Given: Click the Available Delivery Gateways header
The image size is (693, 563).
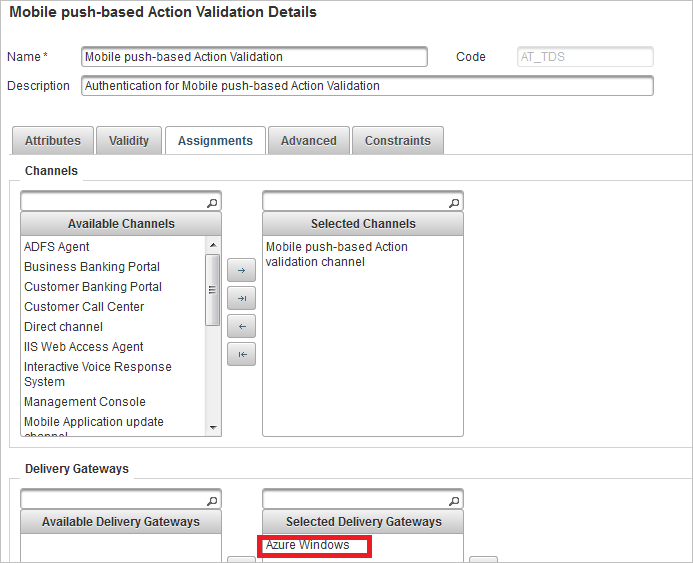Looking at the screenshot, I should point(121,521).
